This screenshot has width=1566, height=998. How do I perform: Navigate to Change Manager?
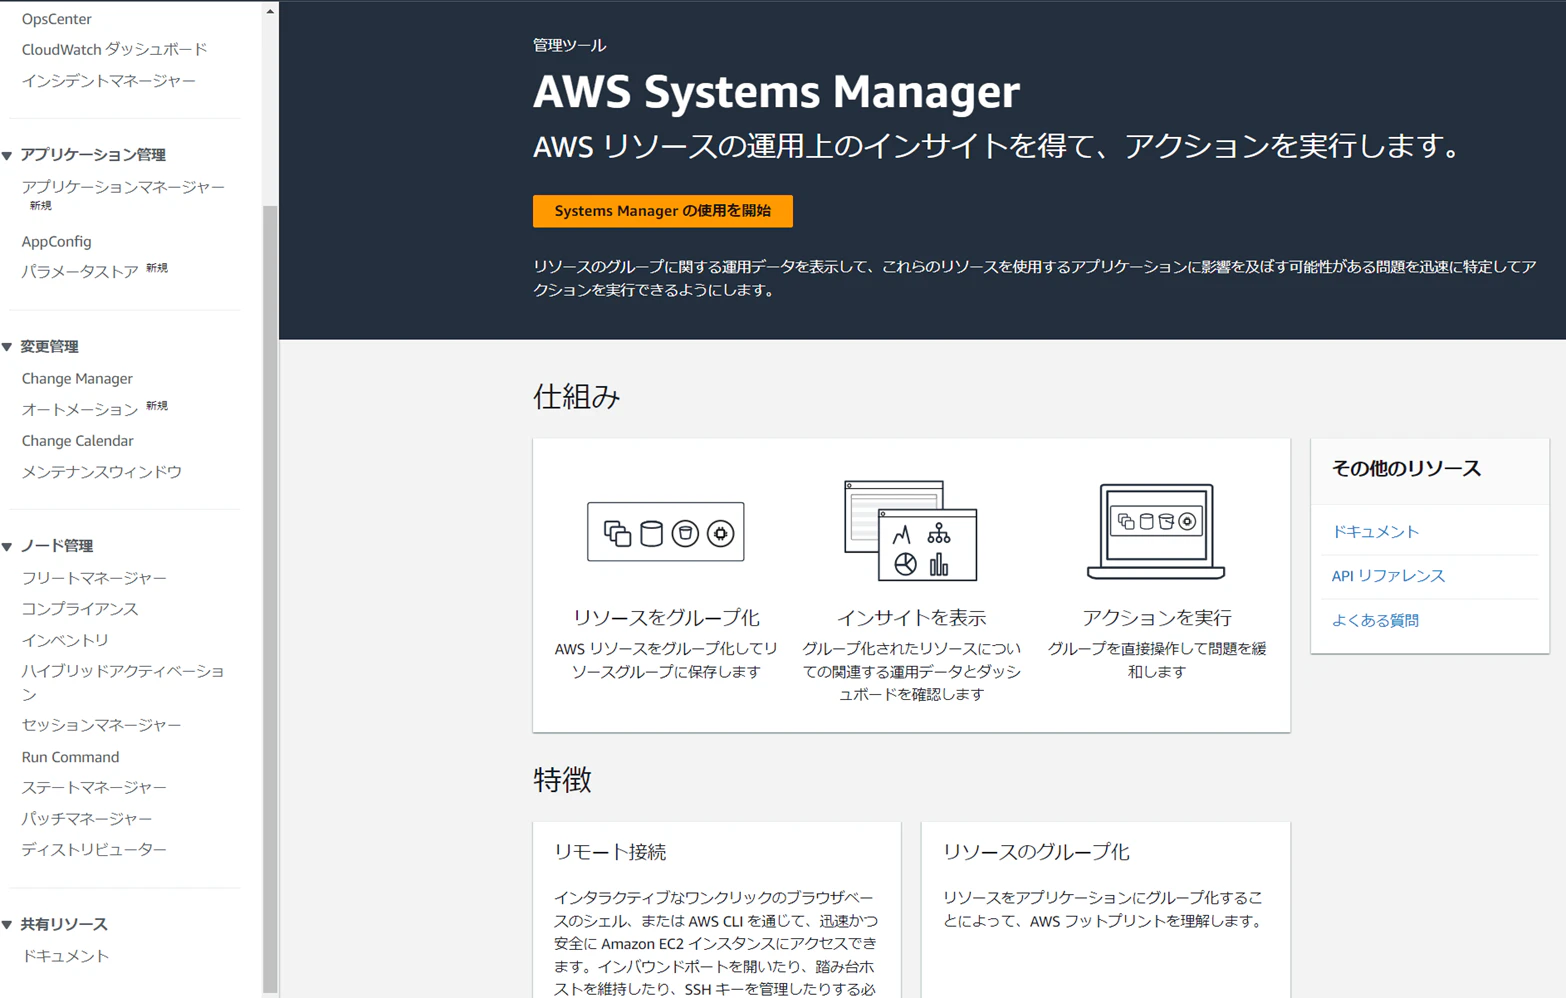click(77, 378)
